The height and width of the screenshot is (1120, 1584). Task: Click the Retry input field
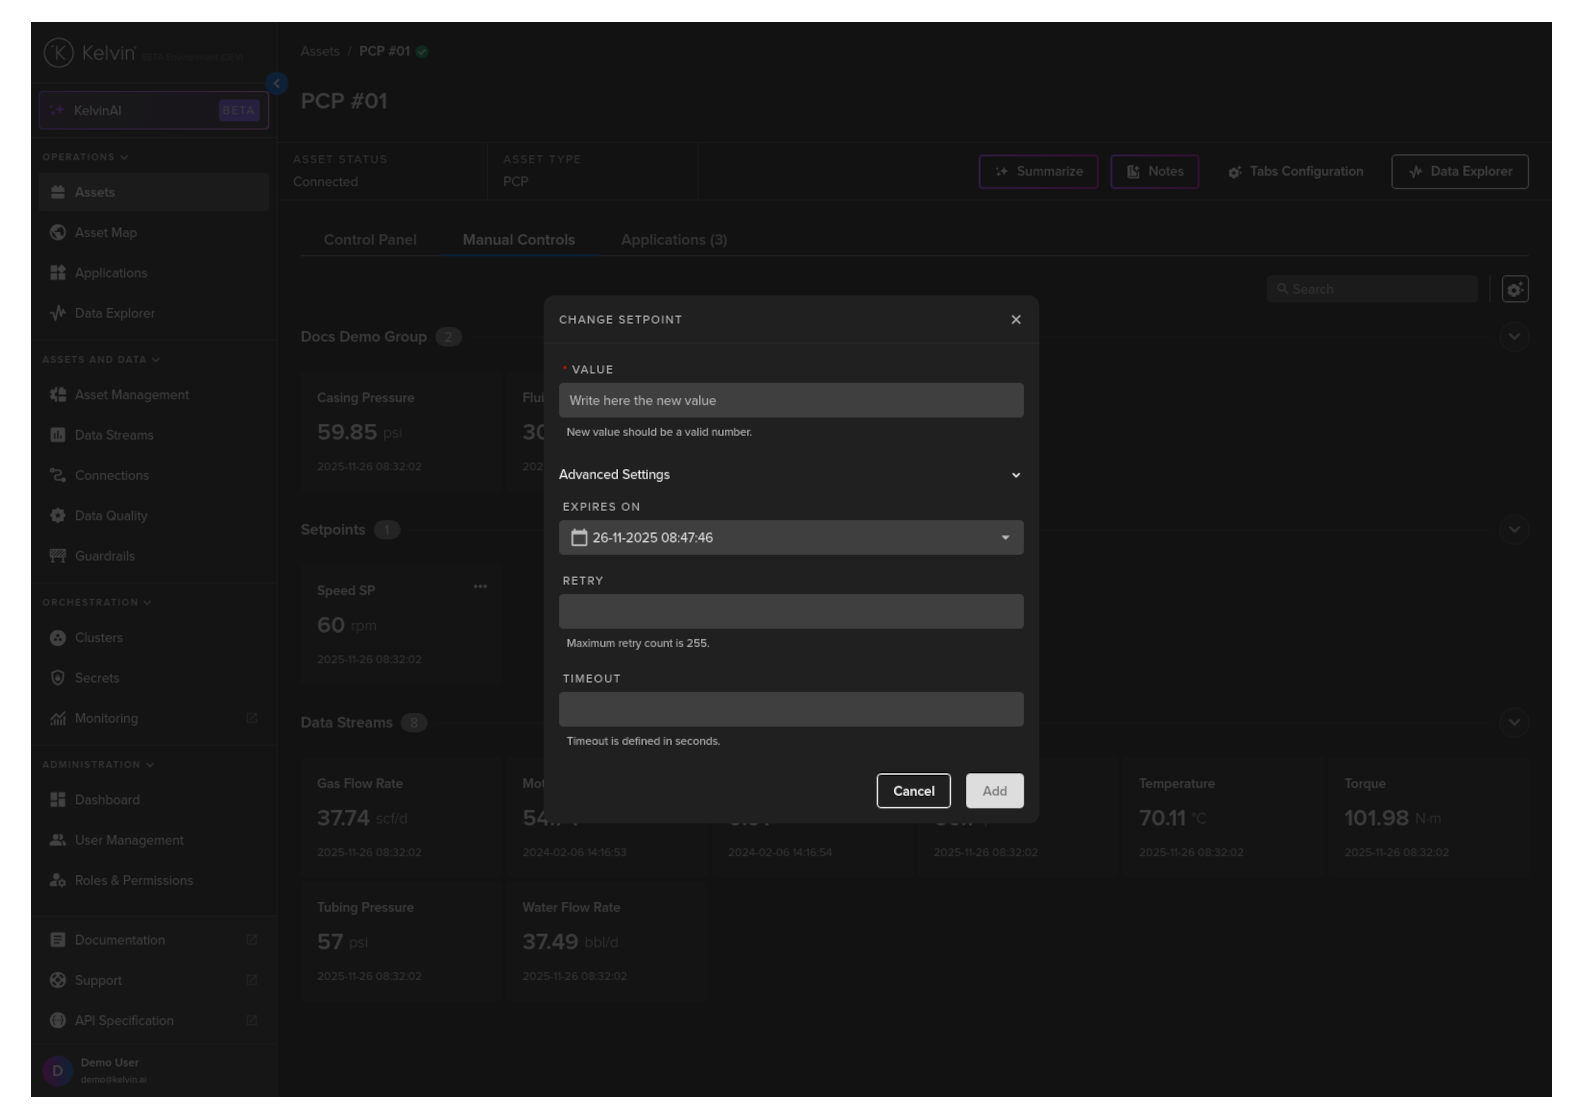pyautogui.click(x=790, y=612)
